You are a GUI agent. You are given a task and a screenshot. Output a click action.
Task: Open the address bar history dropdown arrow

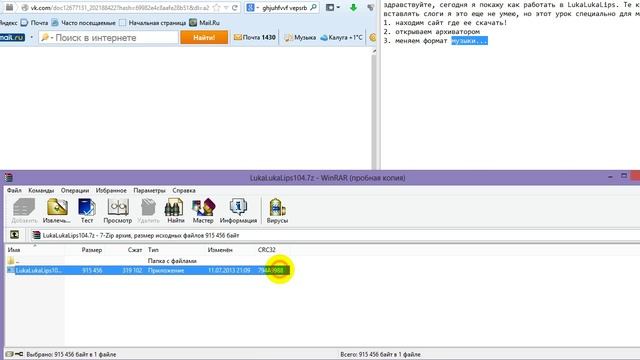(226, 7)
